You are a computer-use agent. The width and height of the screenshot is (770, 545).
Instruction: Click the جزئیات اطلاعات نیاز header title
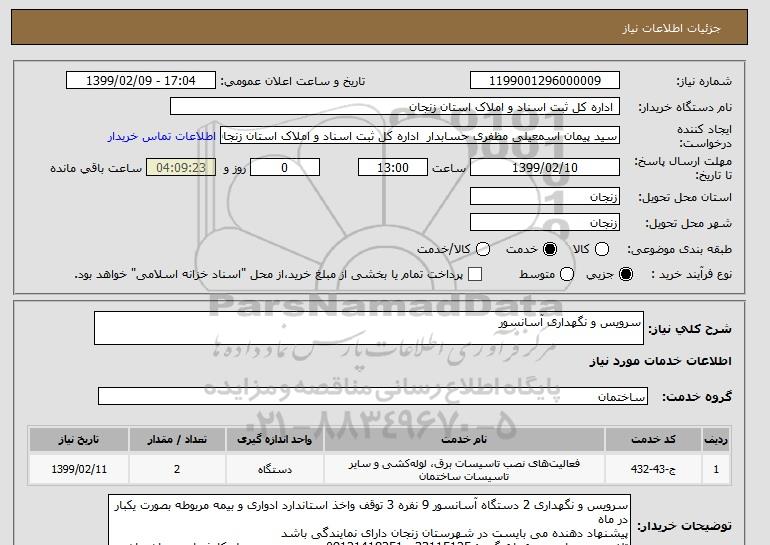671,28
